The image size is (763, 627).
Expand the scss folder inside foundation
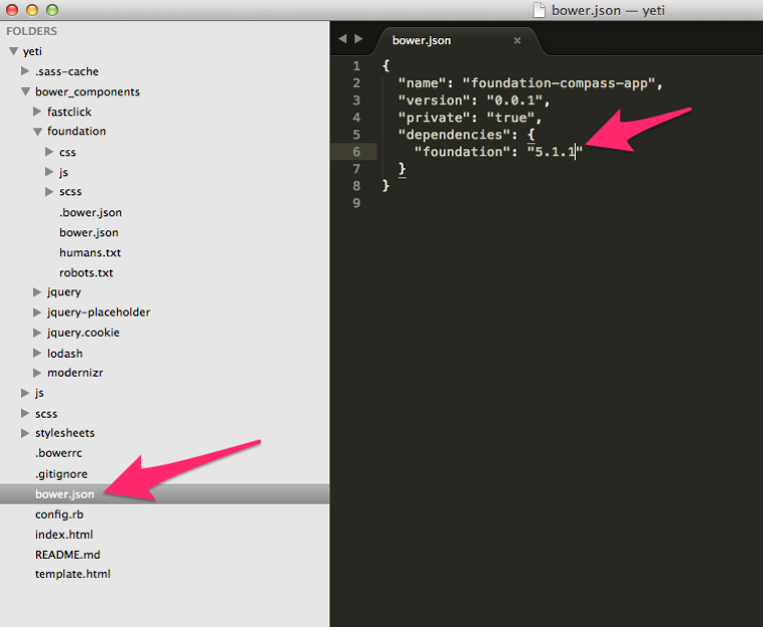coord(49,192)
